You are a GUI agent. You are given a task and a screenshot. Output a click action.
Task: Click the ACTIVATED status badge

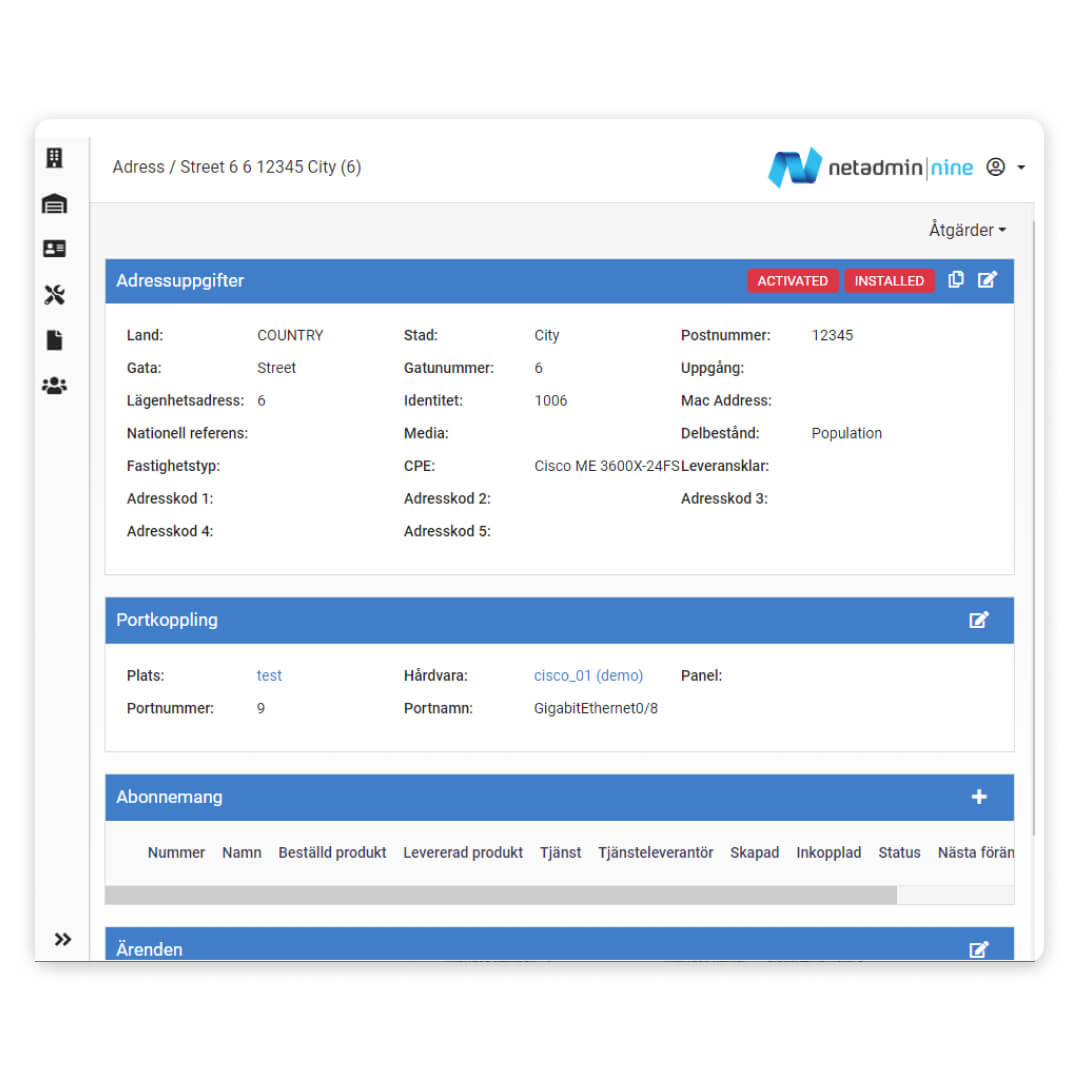tap(792, 281)
